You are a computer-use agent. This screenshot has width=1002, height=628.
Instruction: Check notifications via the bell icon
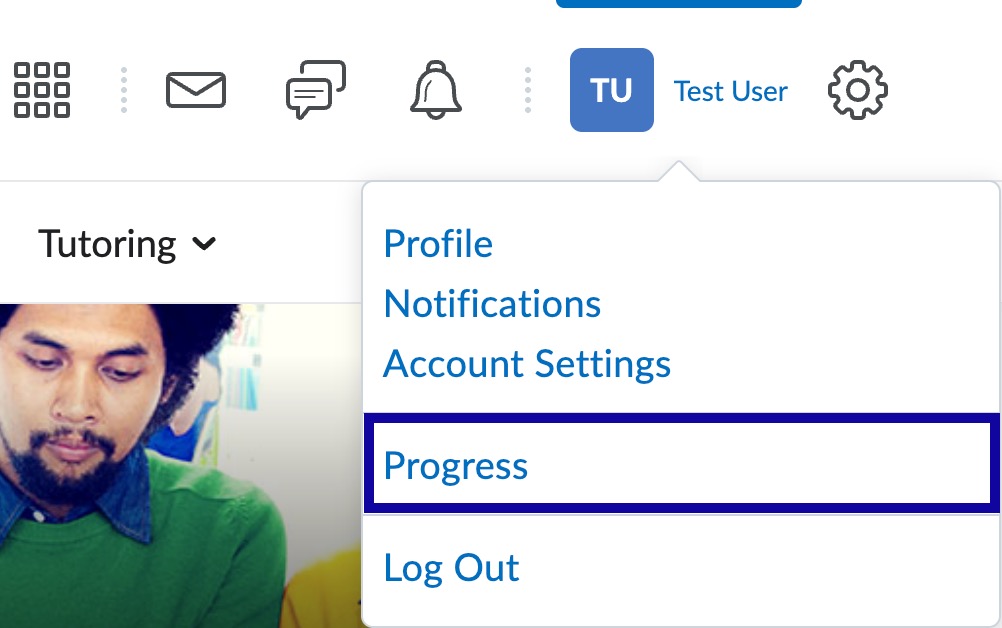pos(435,90)
